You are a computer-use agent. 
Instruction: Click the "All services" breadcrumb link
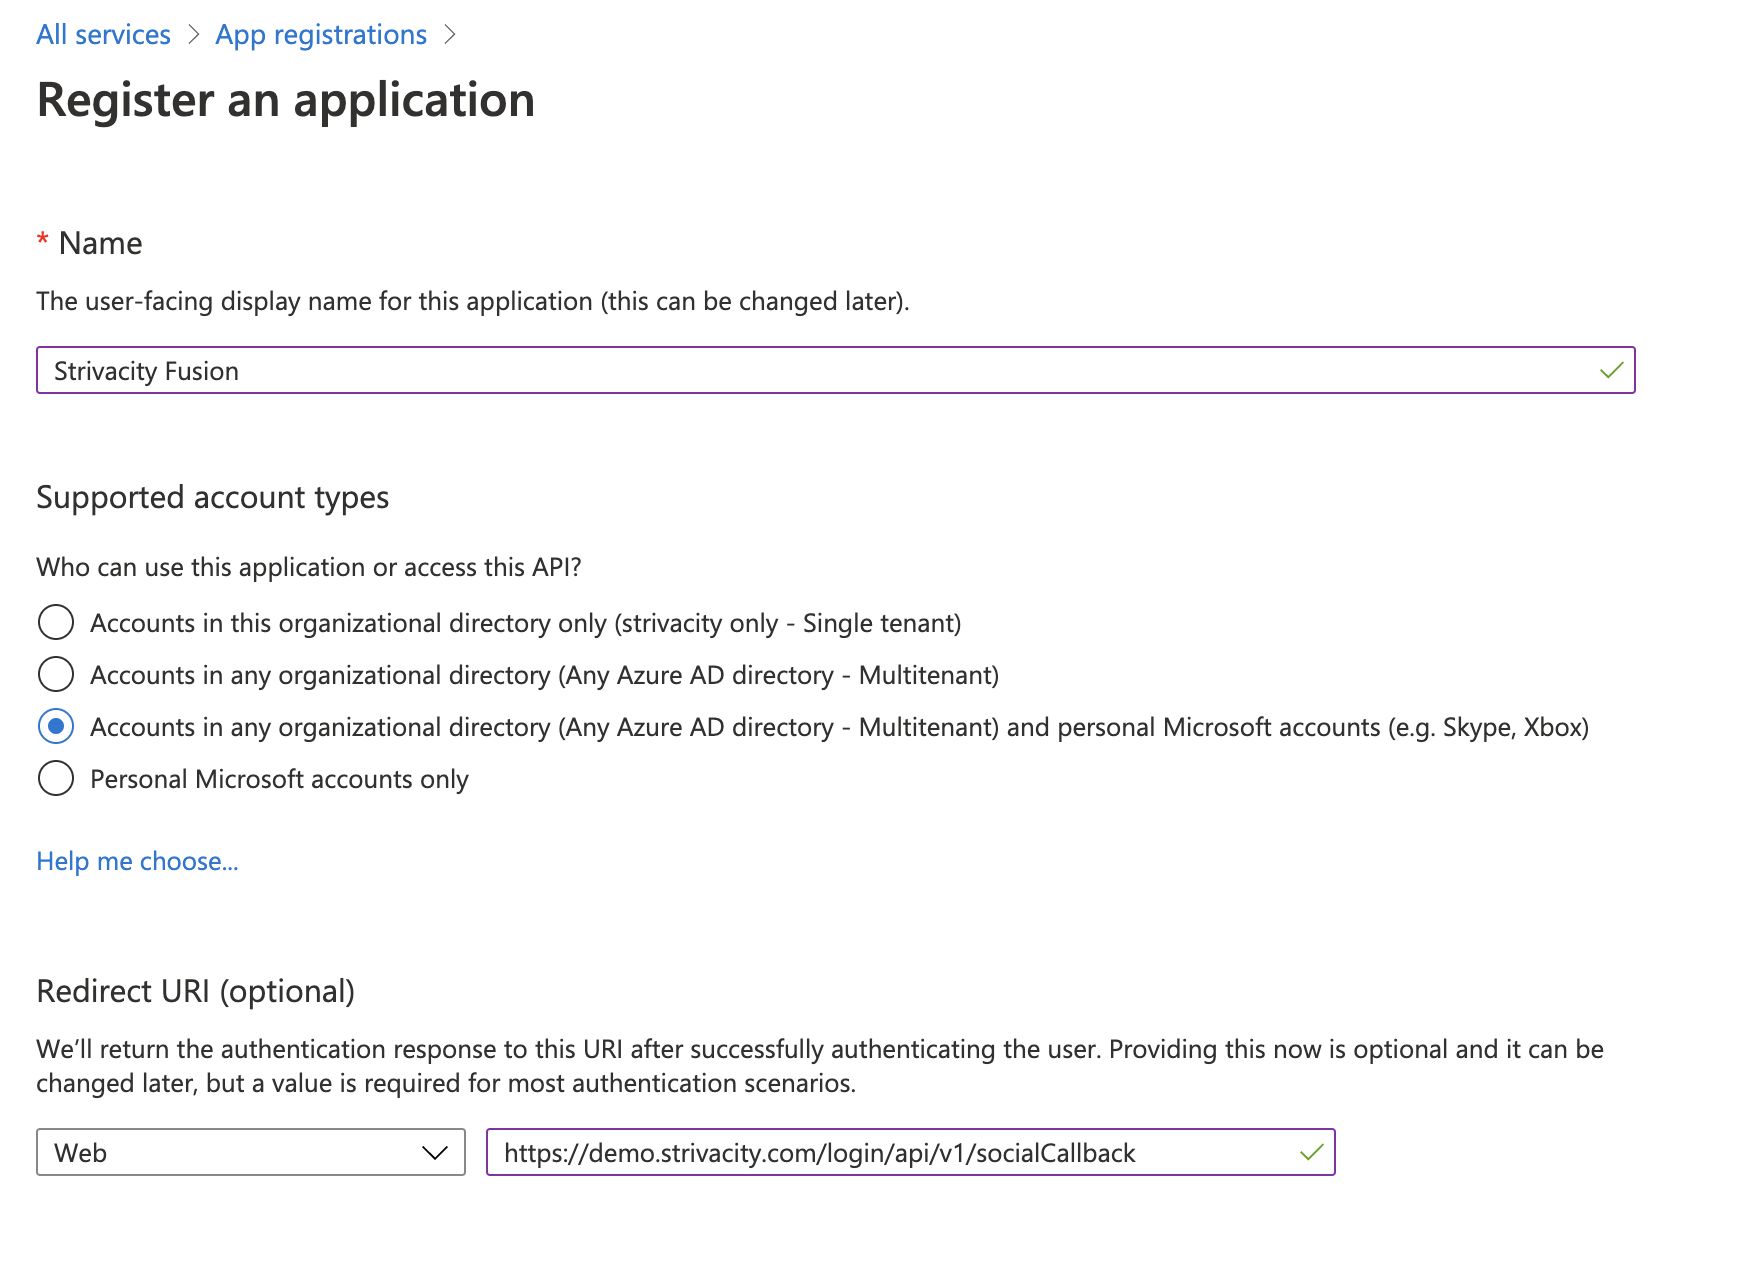tap(103, 35)
